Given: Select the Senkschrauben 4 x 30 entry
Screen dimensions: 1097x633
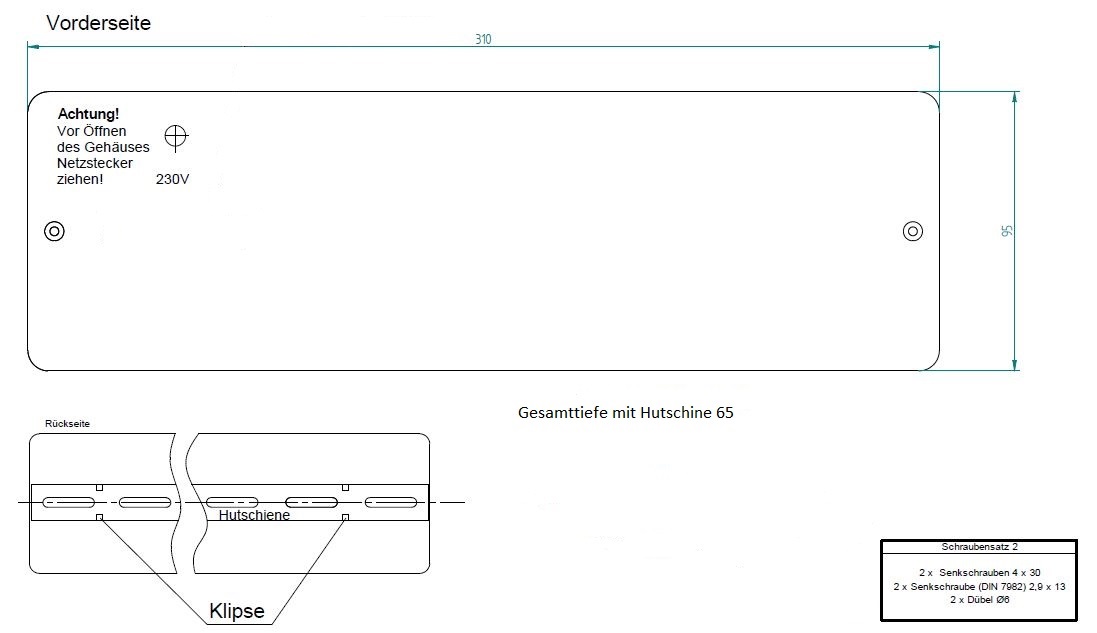Looking at the screenshot, I should point(978,571).
